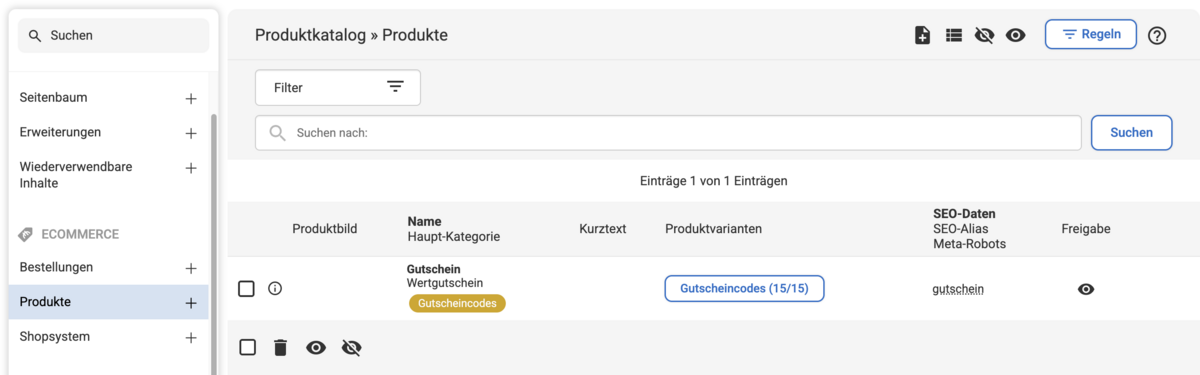Expand Seitenbaum with plus icon
Image resolution: width=1200 pixels, height=375 pixels.
(x=191, y=99)
